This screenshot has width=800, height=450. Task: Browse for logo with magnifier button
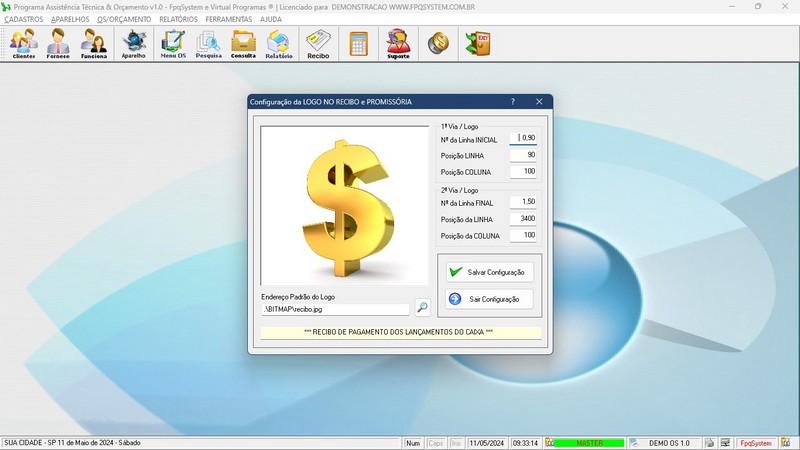click(x=423, y=308)
